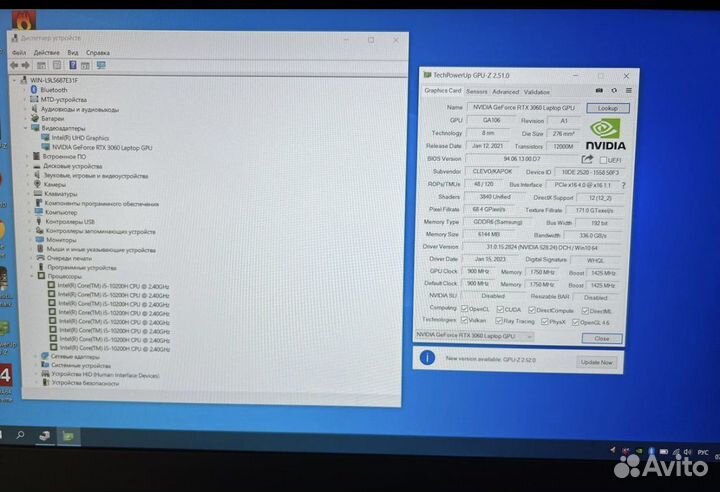Select the Bluetooth icon in device tree
This screenshot has width=720, height=492.
pos(34,90)
